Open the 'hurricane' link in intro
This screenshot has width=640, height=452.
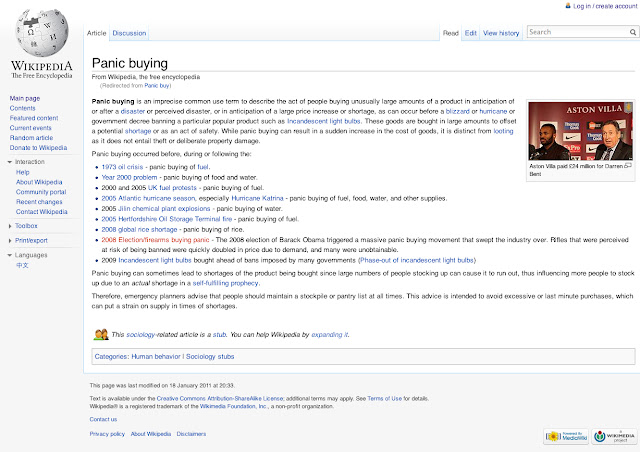click(493, 111)
